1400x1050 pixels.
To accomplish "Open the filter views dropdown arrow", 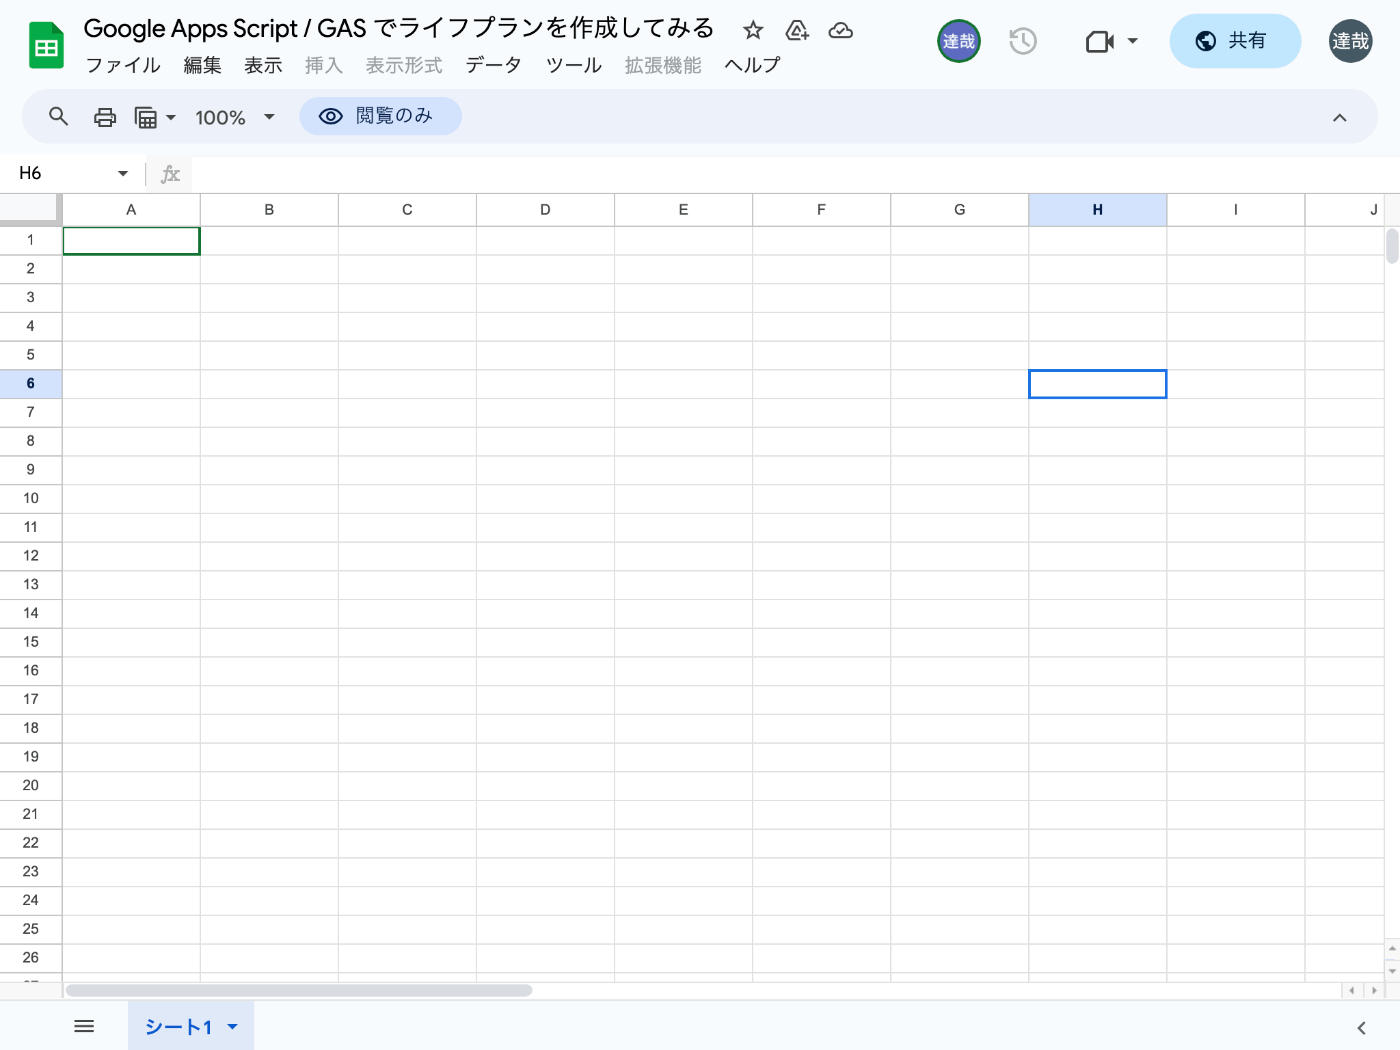I will [171, 117].
